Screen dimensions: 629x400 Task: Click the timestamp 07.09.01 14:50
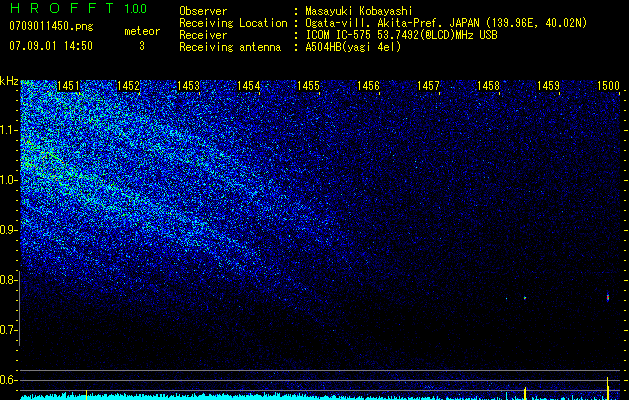(x=51, y=46)
